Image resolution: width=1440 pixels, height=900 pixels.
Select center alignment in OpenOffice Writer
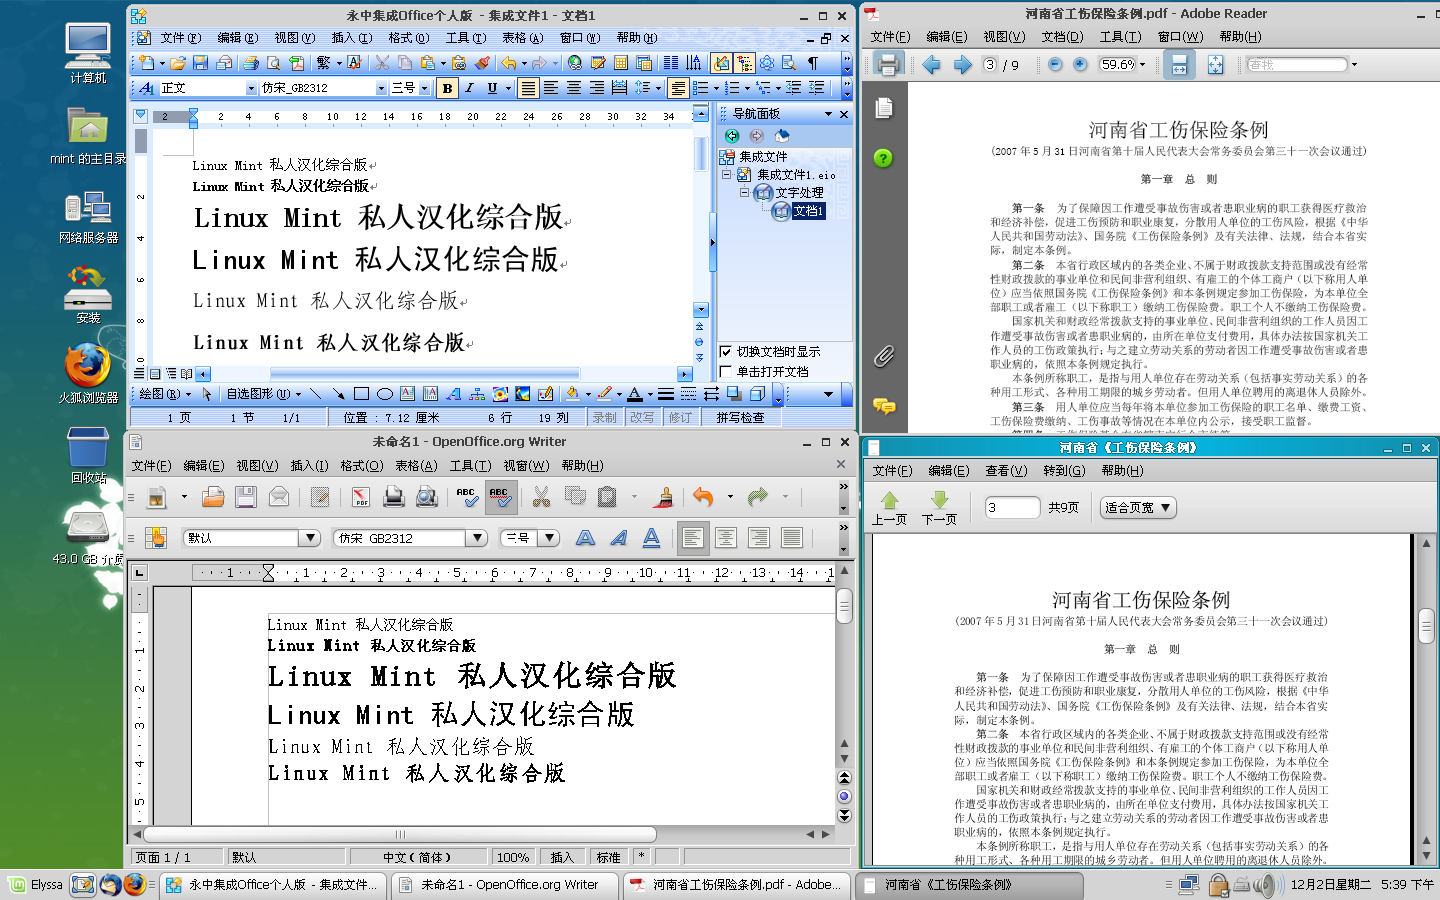click(726, 538)
